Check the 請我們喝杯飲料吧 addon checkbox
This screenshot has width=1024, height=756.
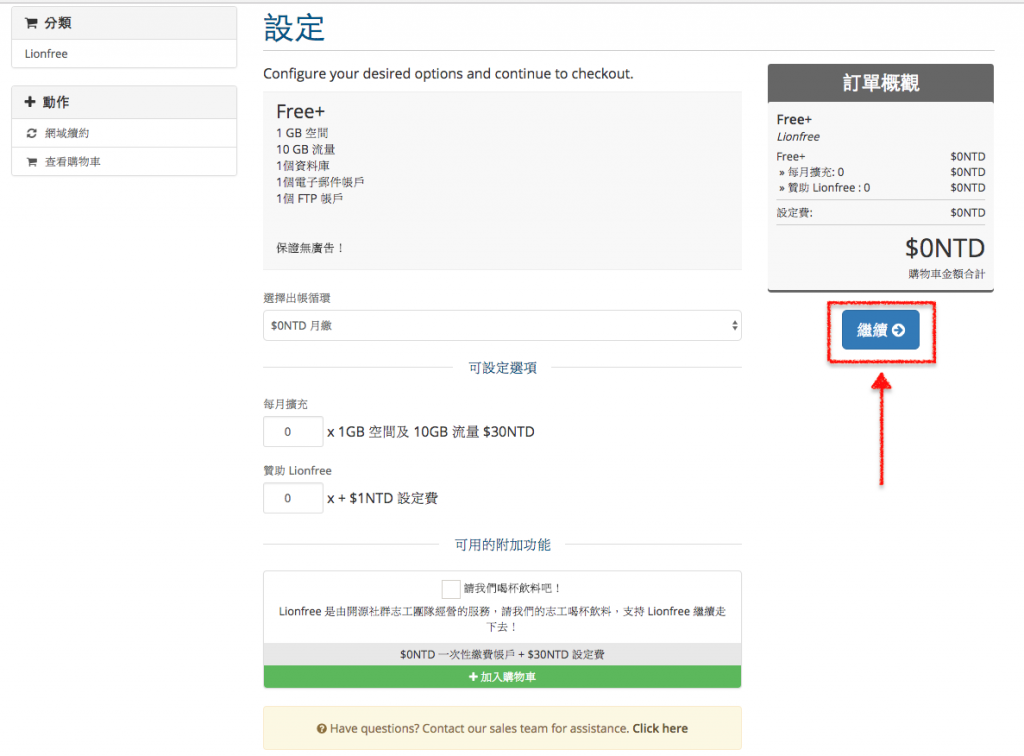click(x=451, y=589)
